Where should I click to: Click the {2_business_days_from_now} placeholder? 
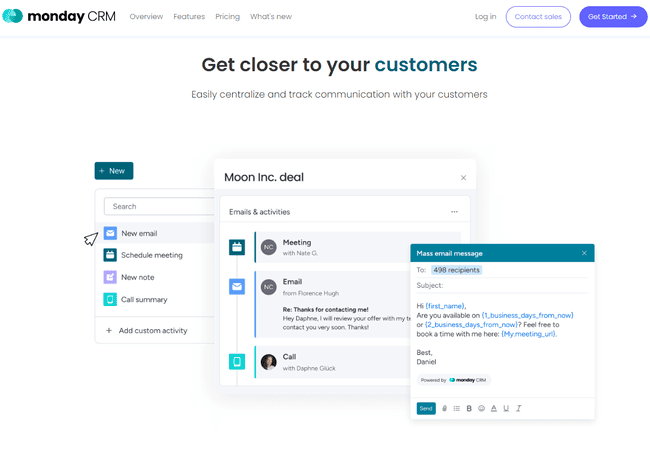[x=471, y=325]
